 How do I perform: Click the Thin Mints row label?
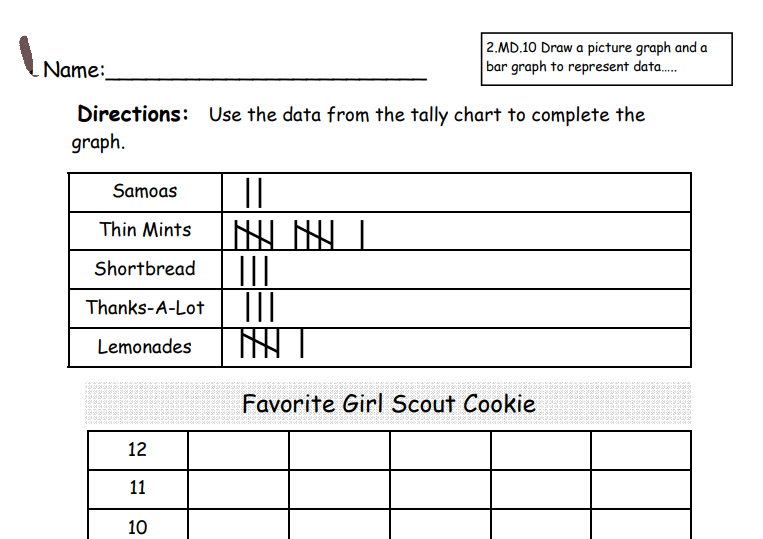click(145, 230)
